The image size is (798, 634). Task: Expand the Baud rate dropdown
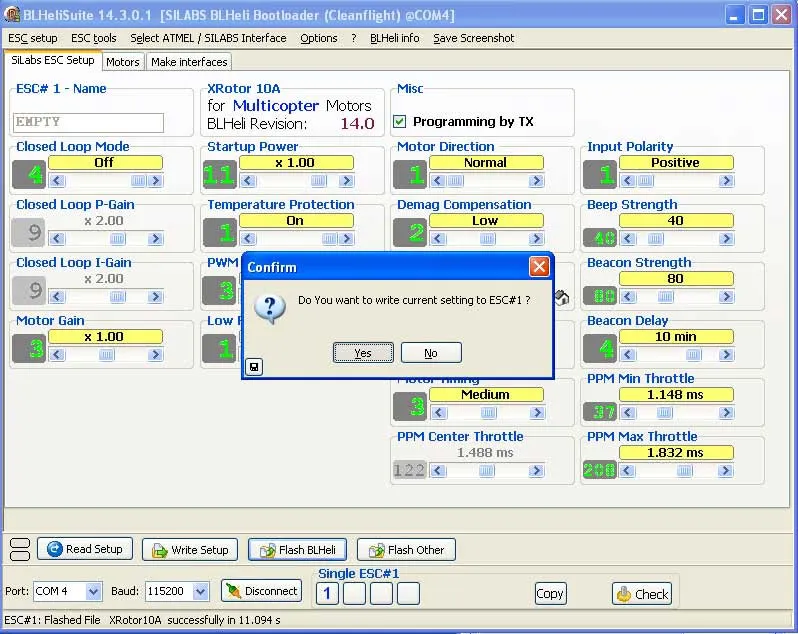pyautogui.click(x=201, y=591)
